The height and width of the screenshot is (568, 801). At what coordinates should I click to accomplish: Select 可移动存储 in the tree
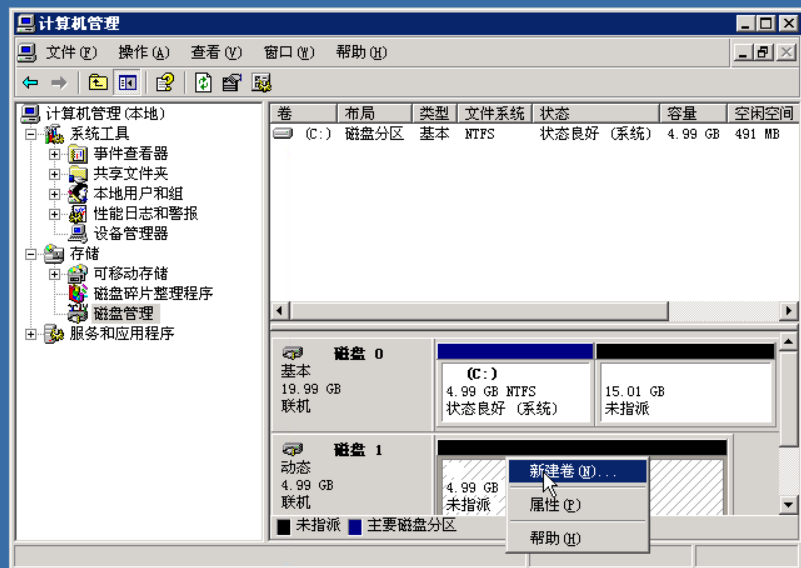(130, 273)
